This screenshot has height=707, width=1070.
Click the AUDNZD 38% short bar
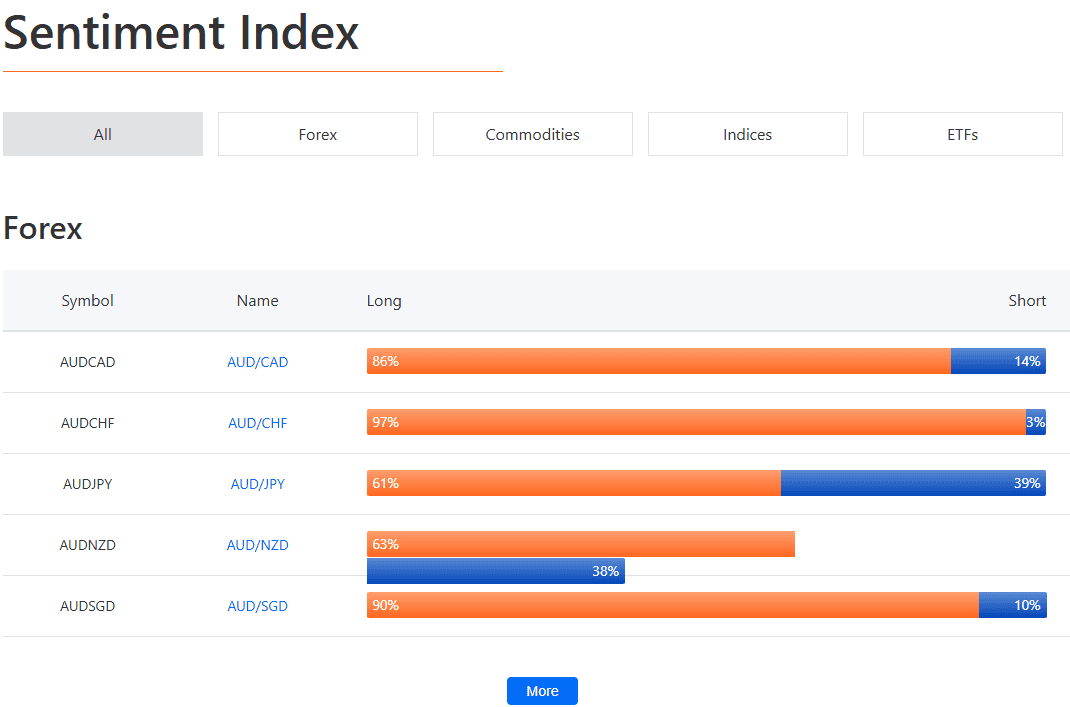495,571
